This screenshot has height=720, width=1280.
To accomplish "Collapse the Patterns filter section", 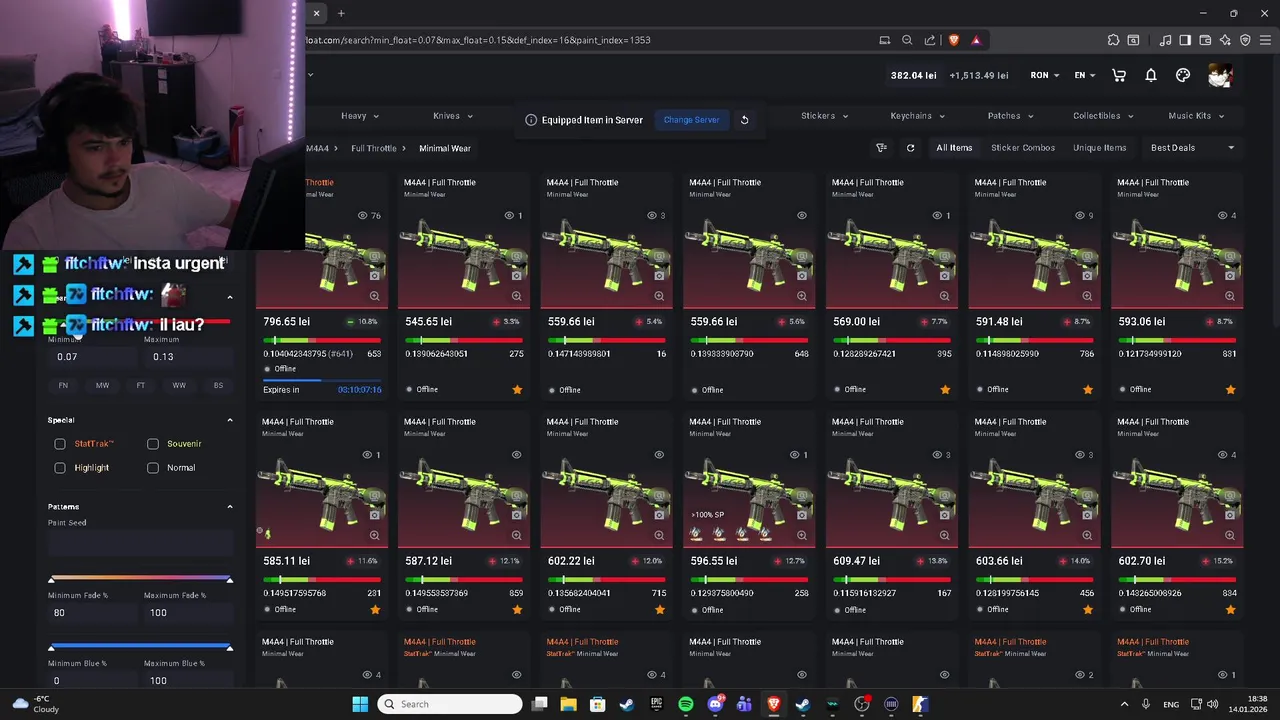I will pos(229,507).
